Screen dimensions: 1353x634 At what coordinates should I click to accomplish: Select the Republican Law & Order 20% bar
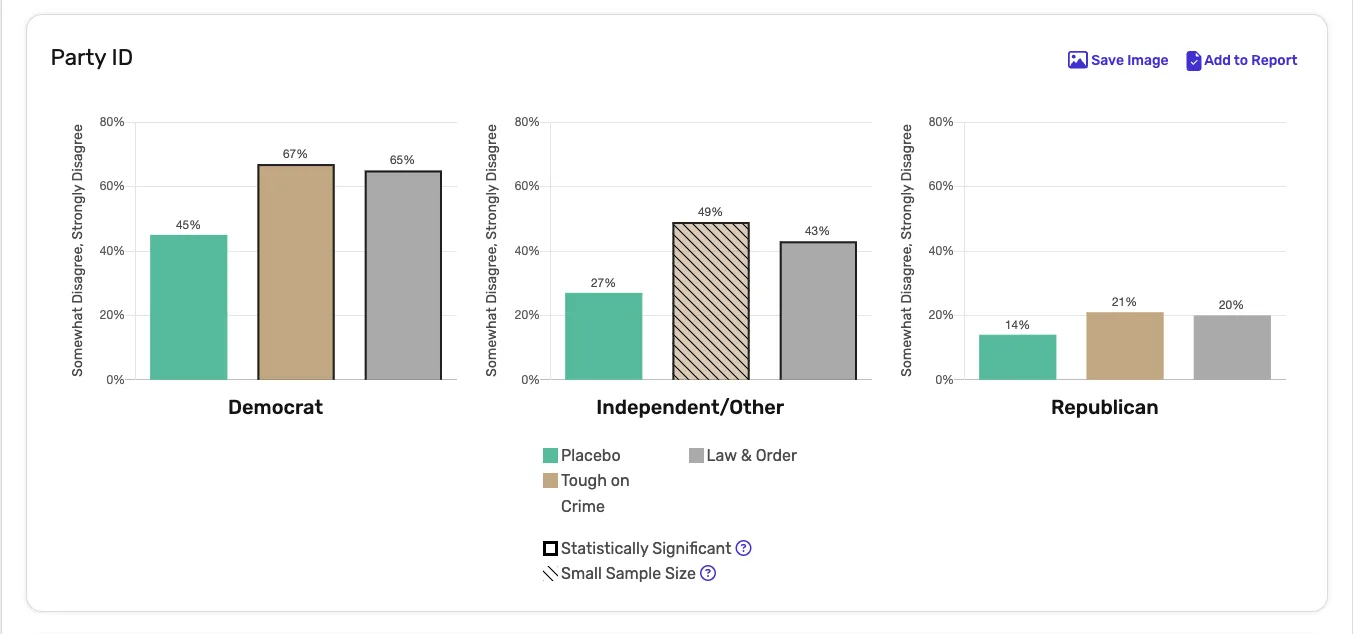coord(1232,348)
